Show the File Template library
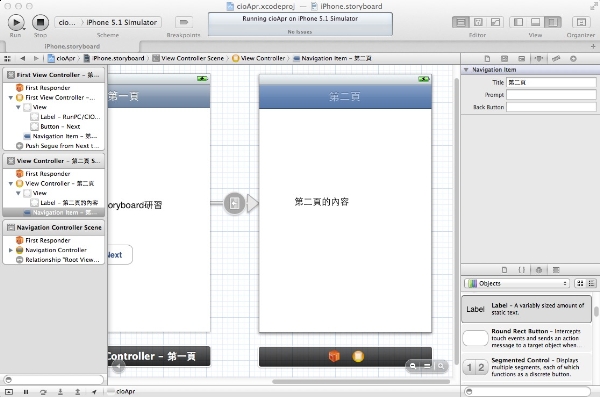Image resolution: width=600 pixels, height=397 pixels. tap(504, 270)
